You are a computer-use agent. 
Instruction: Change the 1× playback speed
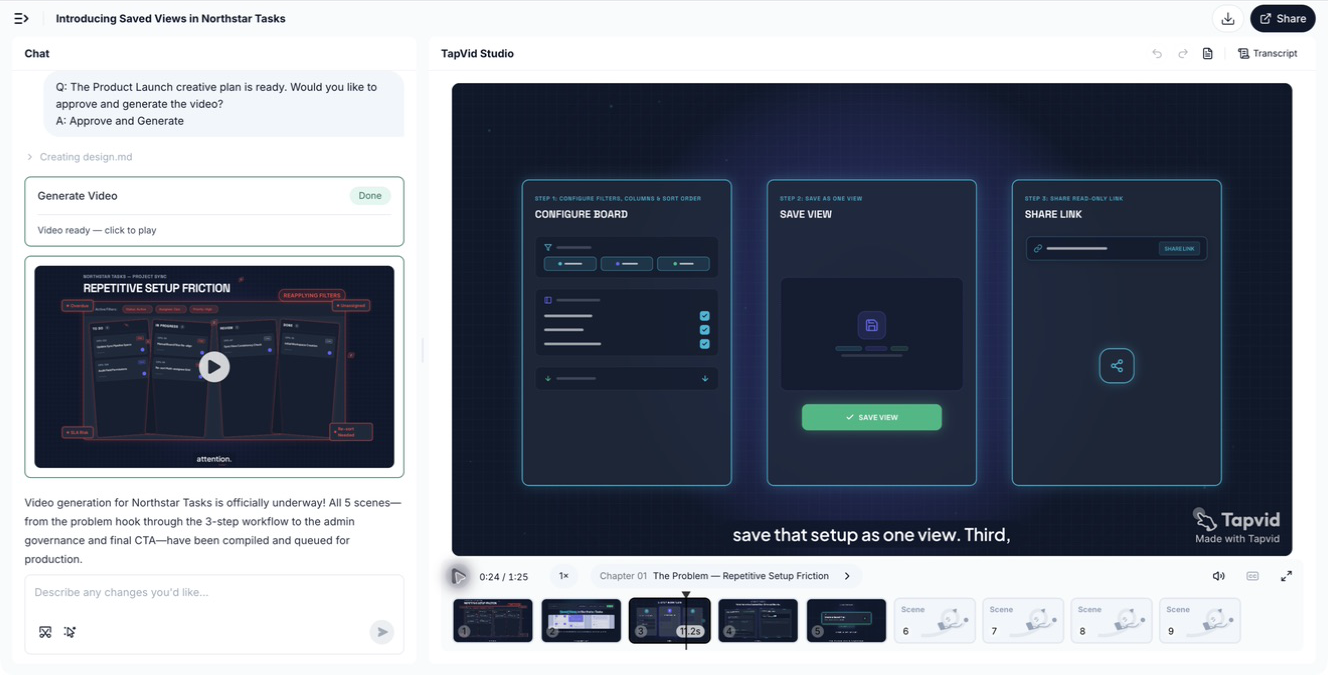pos(564,576)
